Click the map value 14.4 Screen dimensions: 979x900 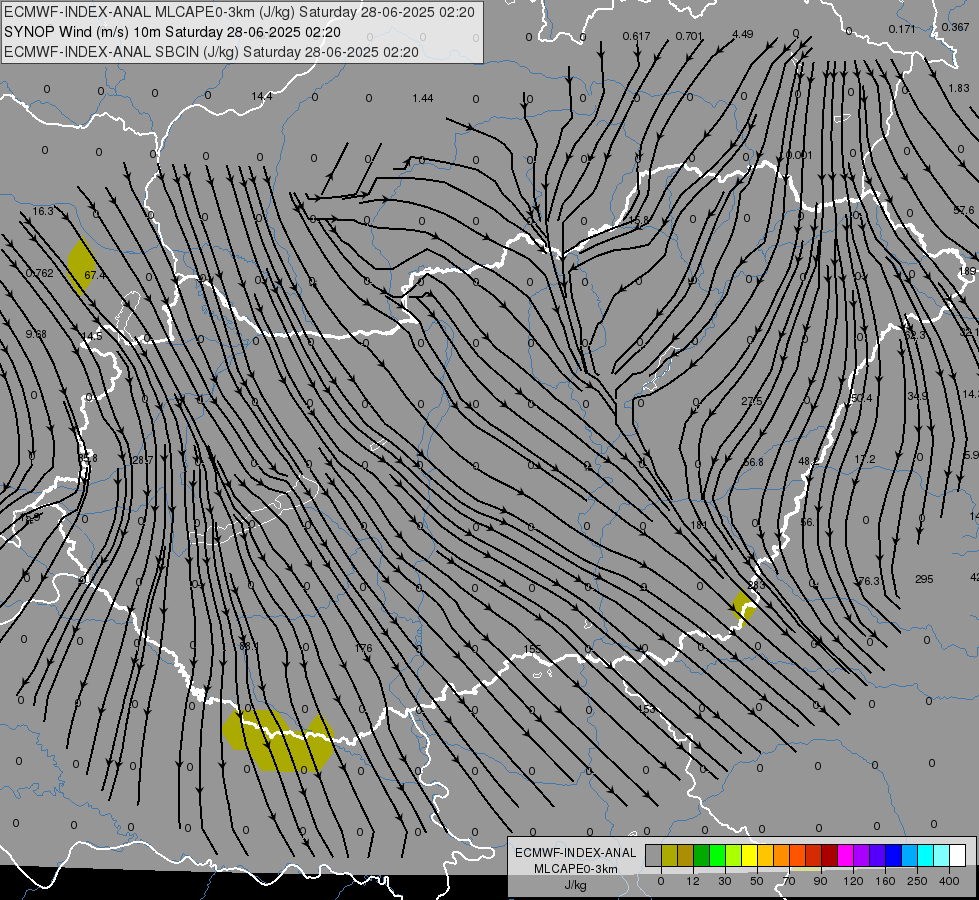[x=262, y=97]
